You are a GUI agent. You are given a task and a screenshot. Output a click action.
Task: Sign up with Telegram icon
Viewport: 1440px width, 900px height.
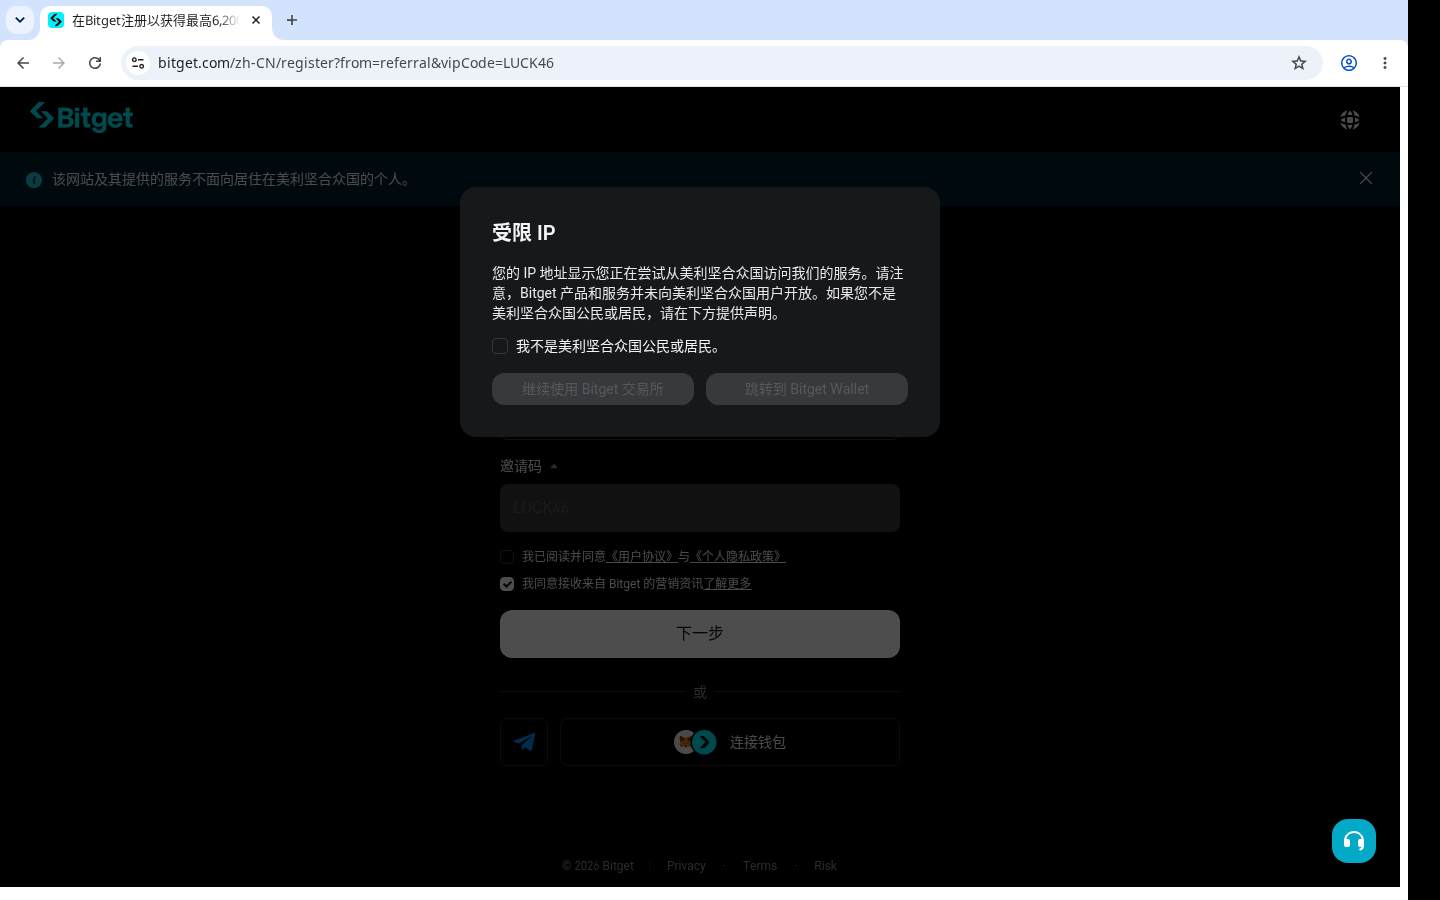[524, 742]
